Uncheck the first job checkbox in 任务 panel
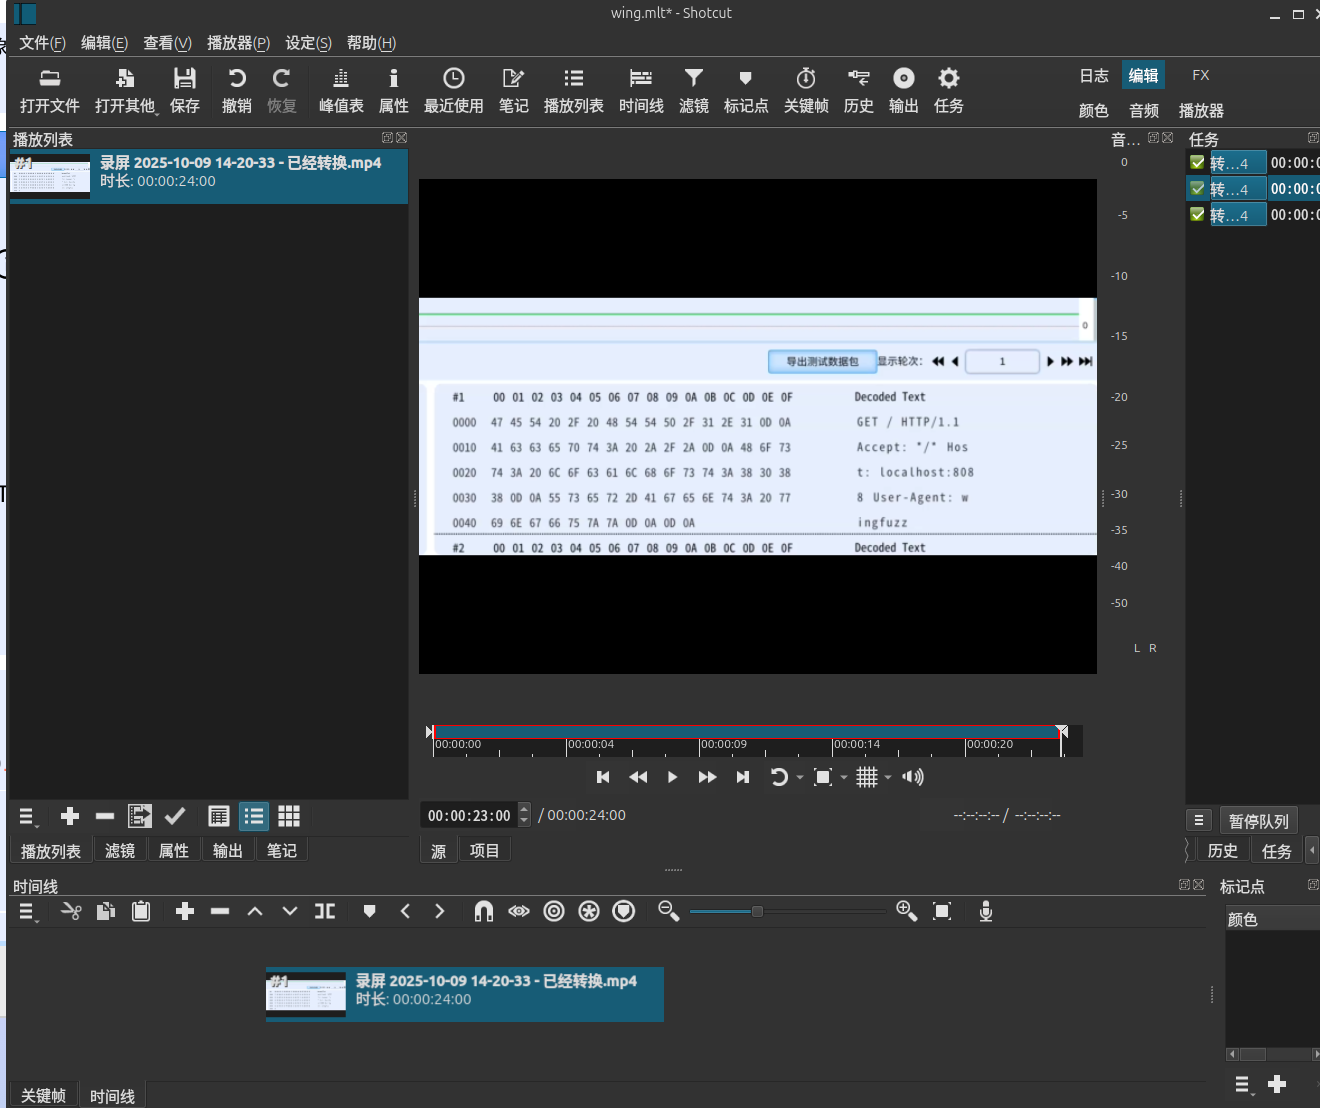The image size is (1320, 1108). pos(1197,162)
